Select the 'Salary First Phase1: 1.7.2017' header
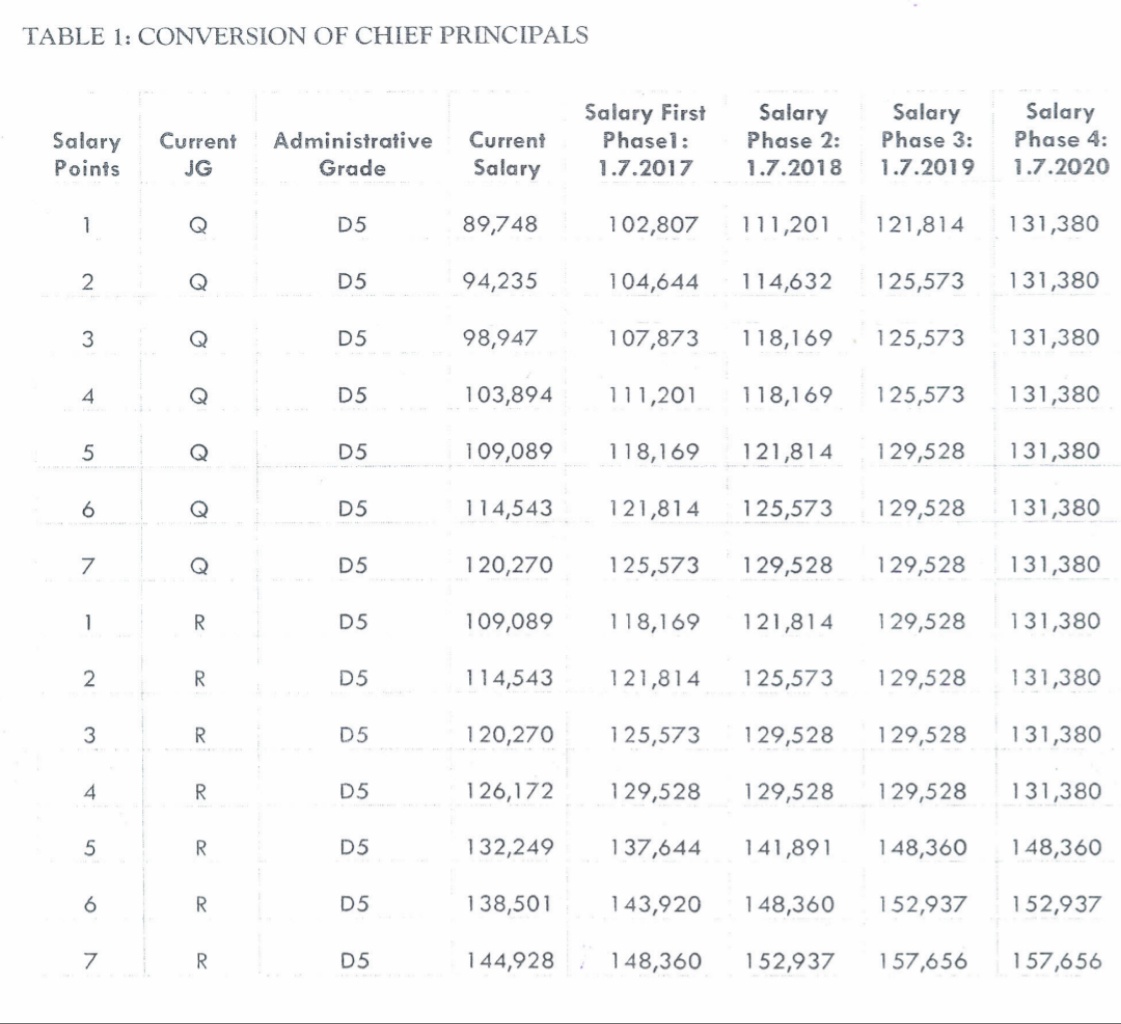1121x1024 pixels. (x=644, y=141)
